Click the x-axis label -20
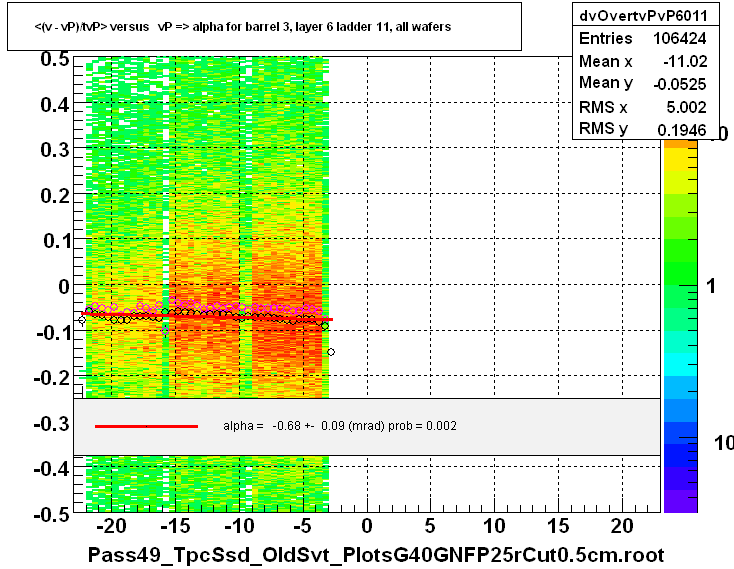Viewport: 734px width, 569px height. click(x=111, y=526)
